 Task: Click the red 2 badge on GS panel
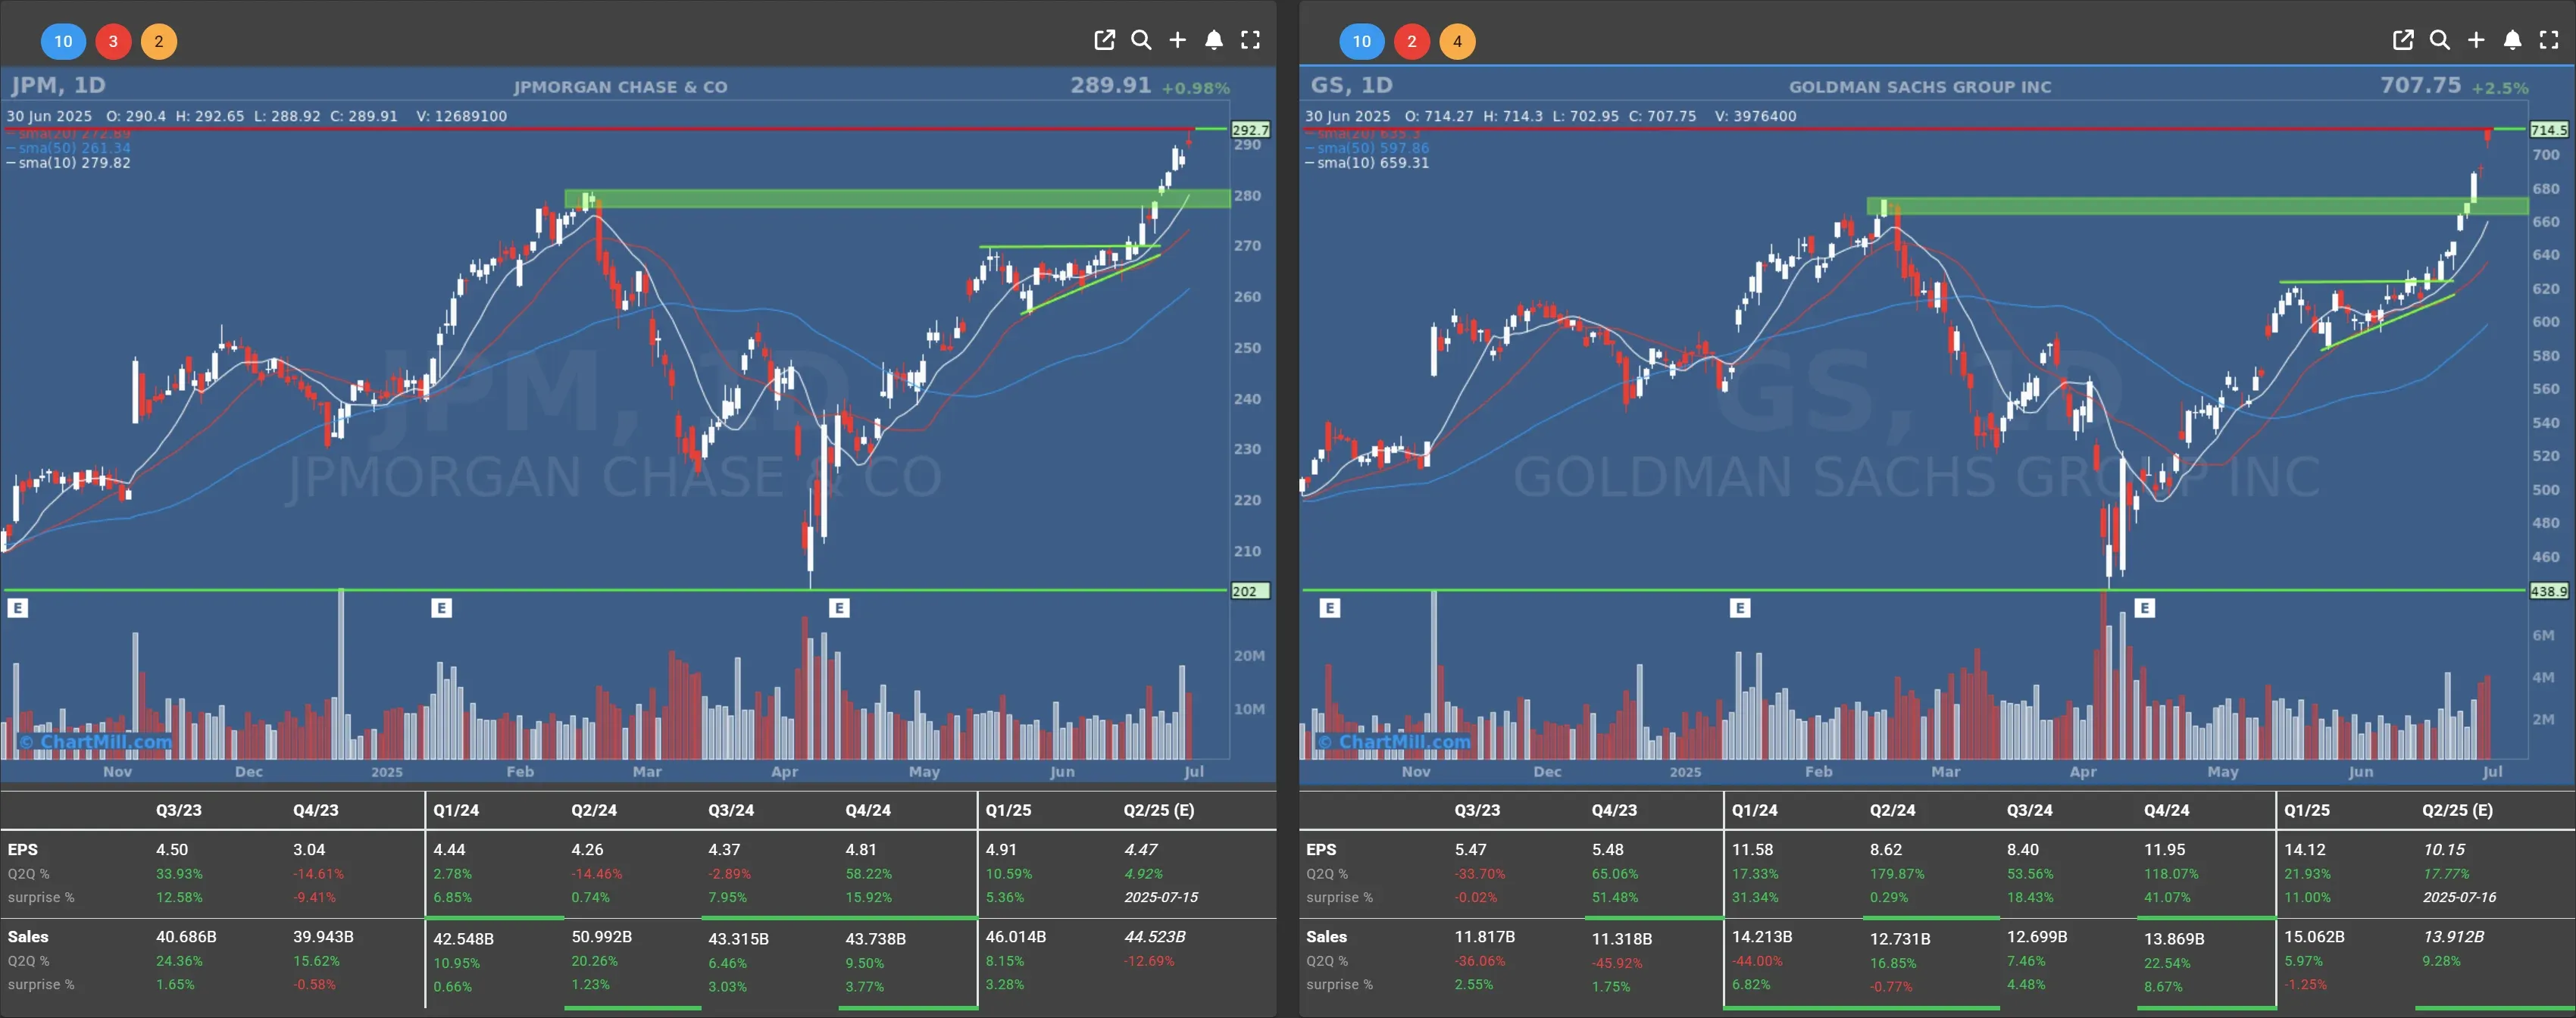pyautogui.click(x=1412, y=41)
